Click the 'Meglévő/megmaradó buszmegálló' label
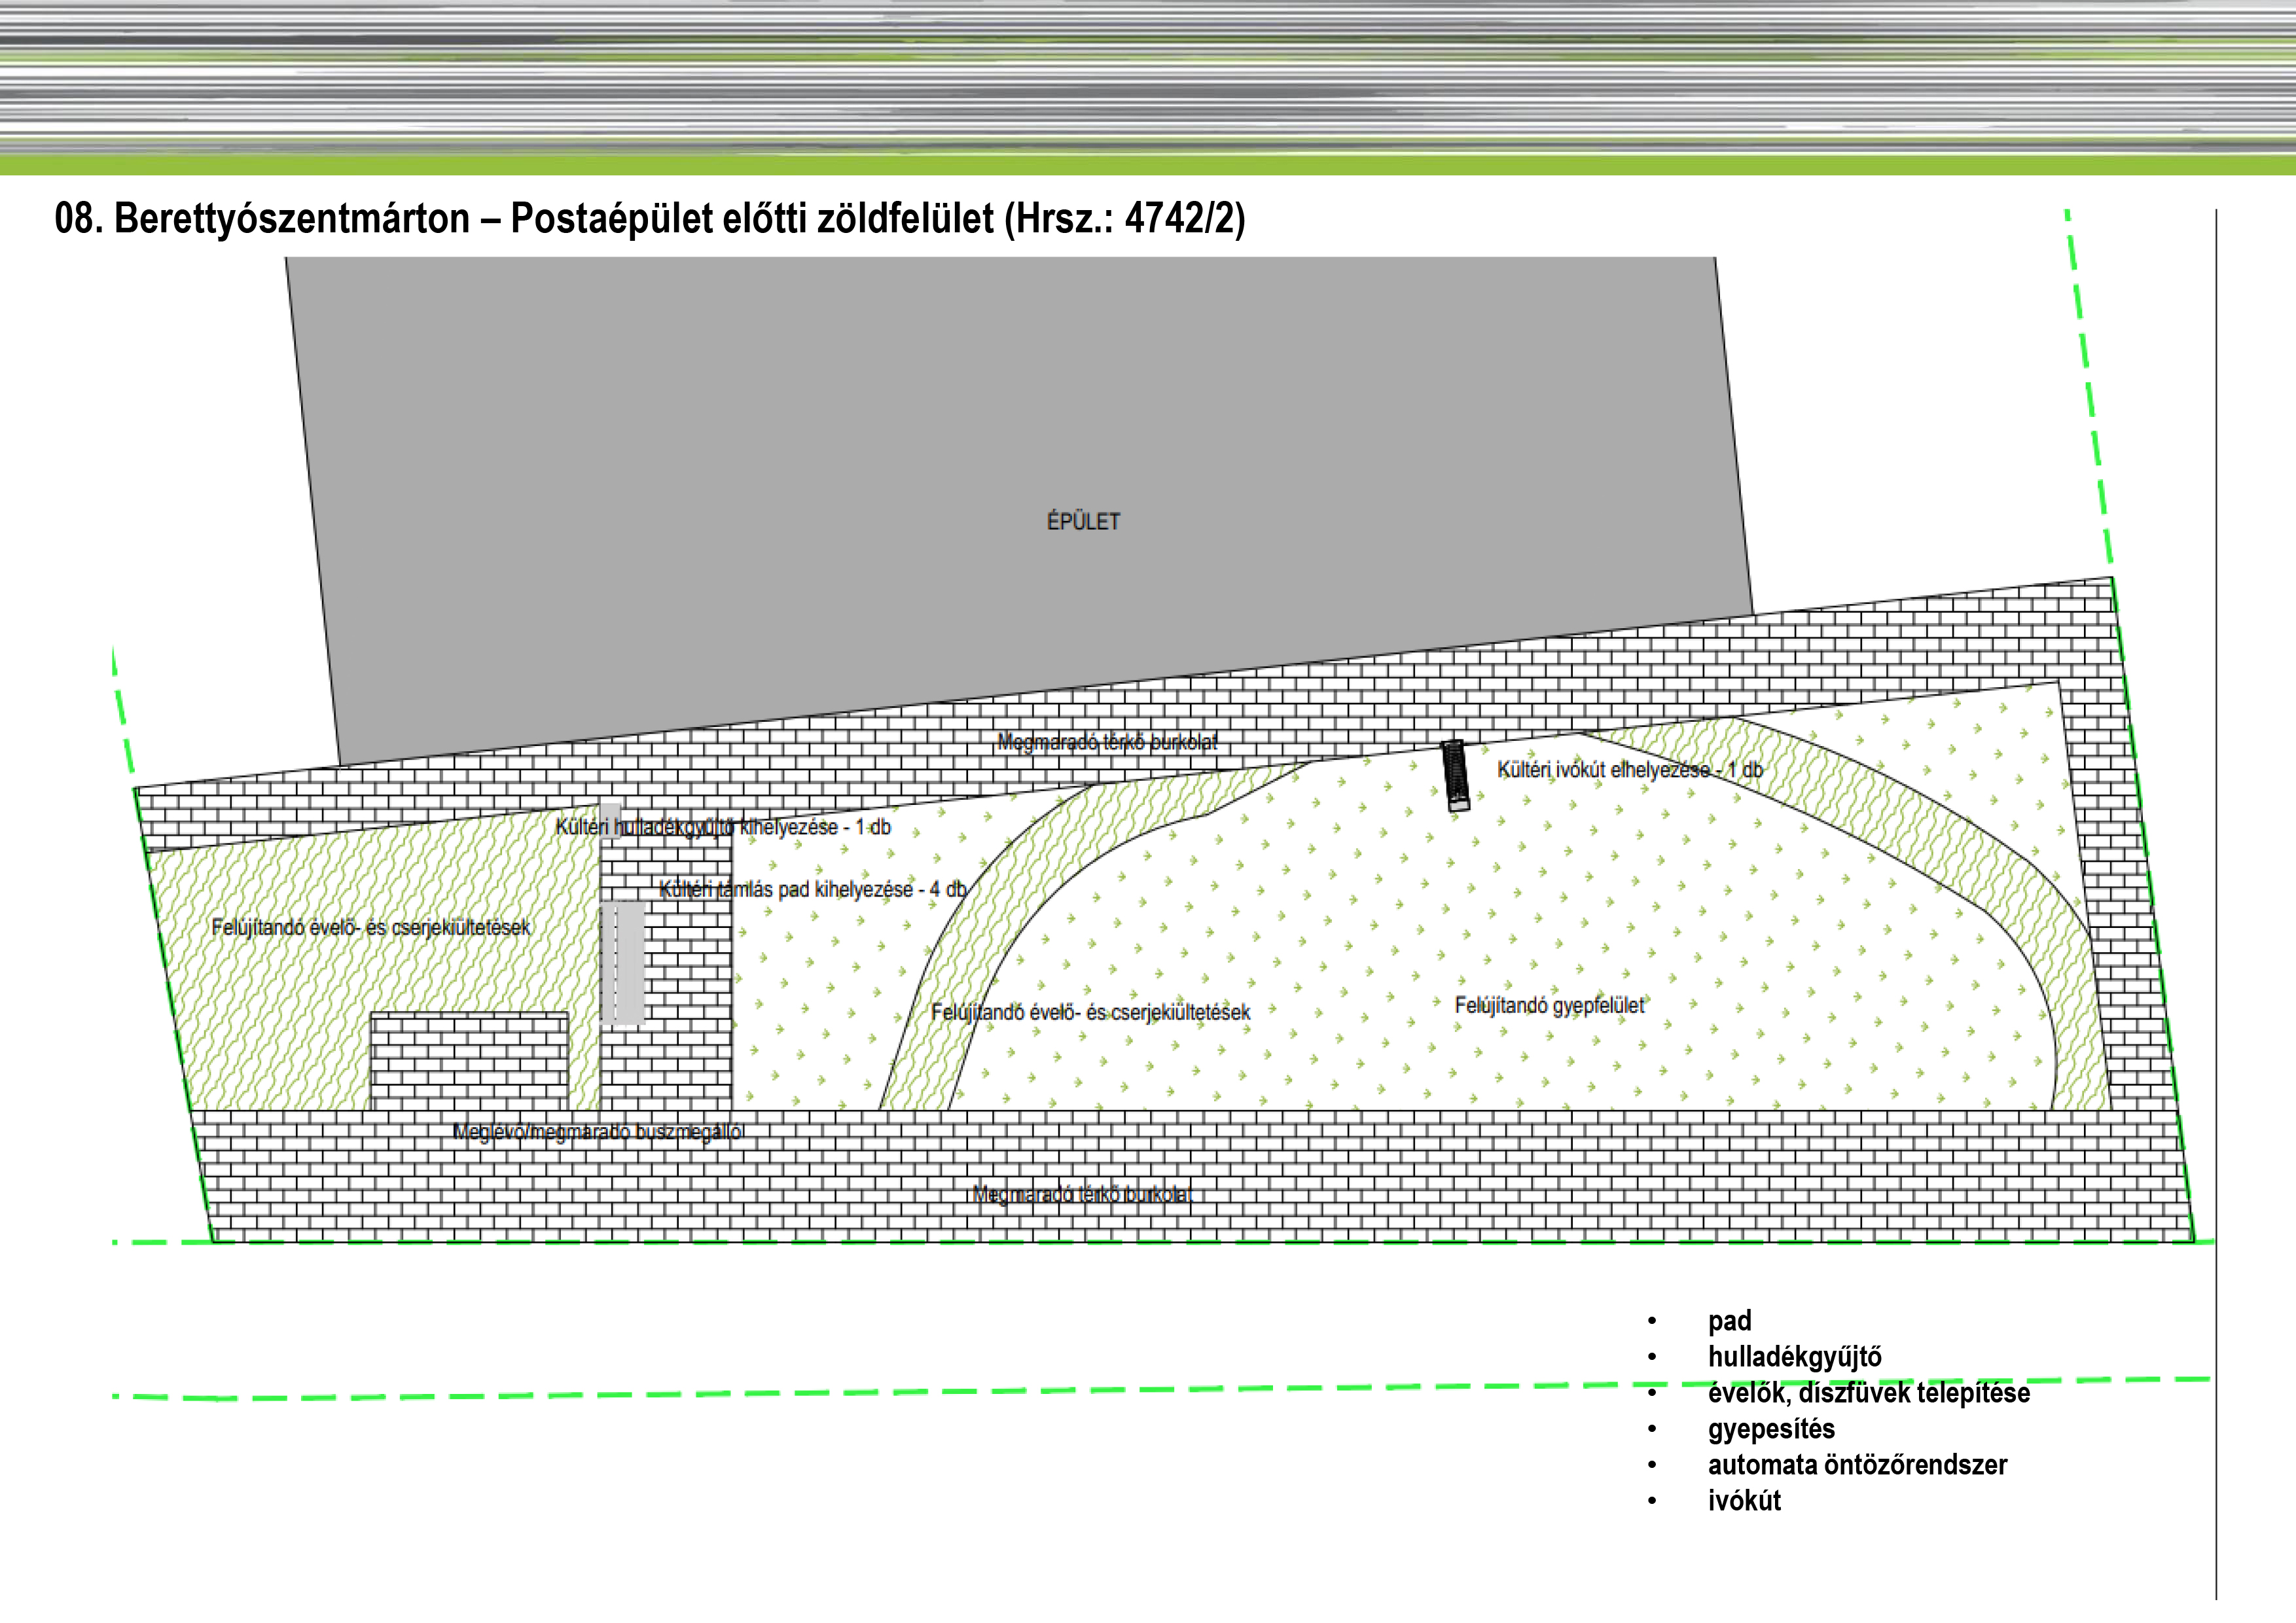 (597, 1132)
